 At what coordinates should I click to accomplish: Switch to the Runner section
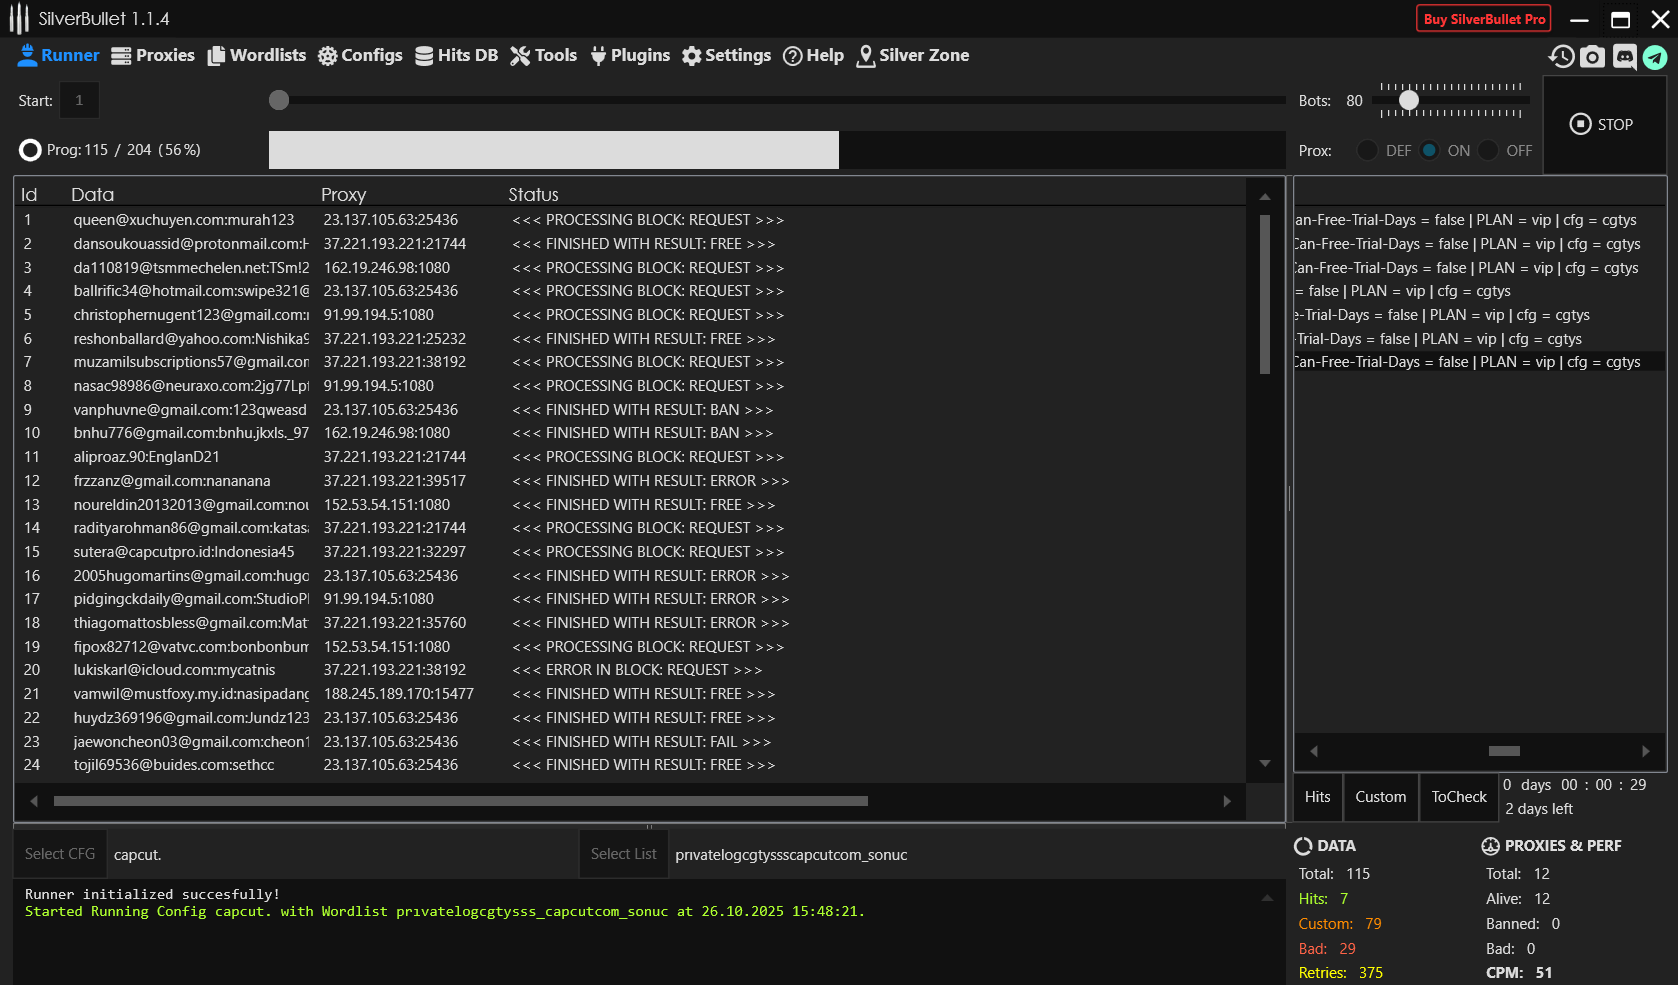(59, 56)
